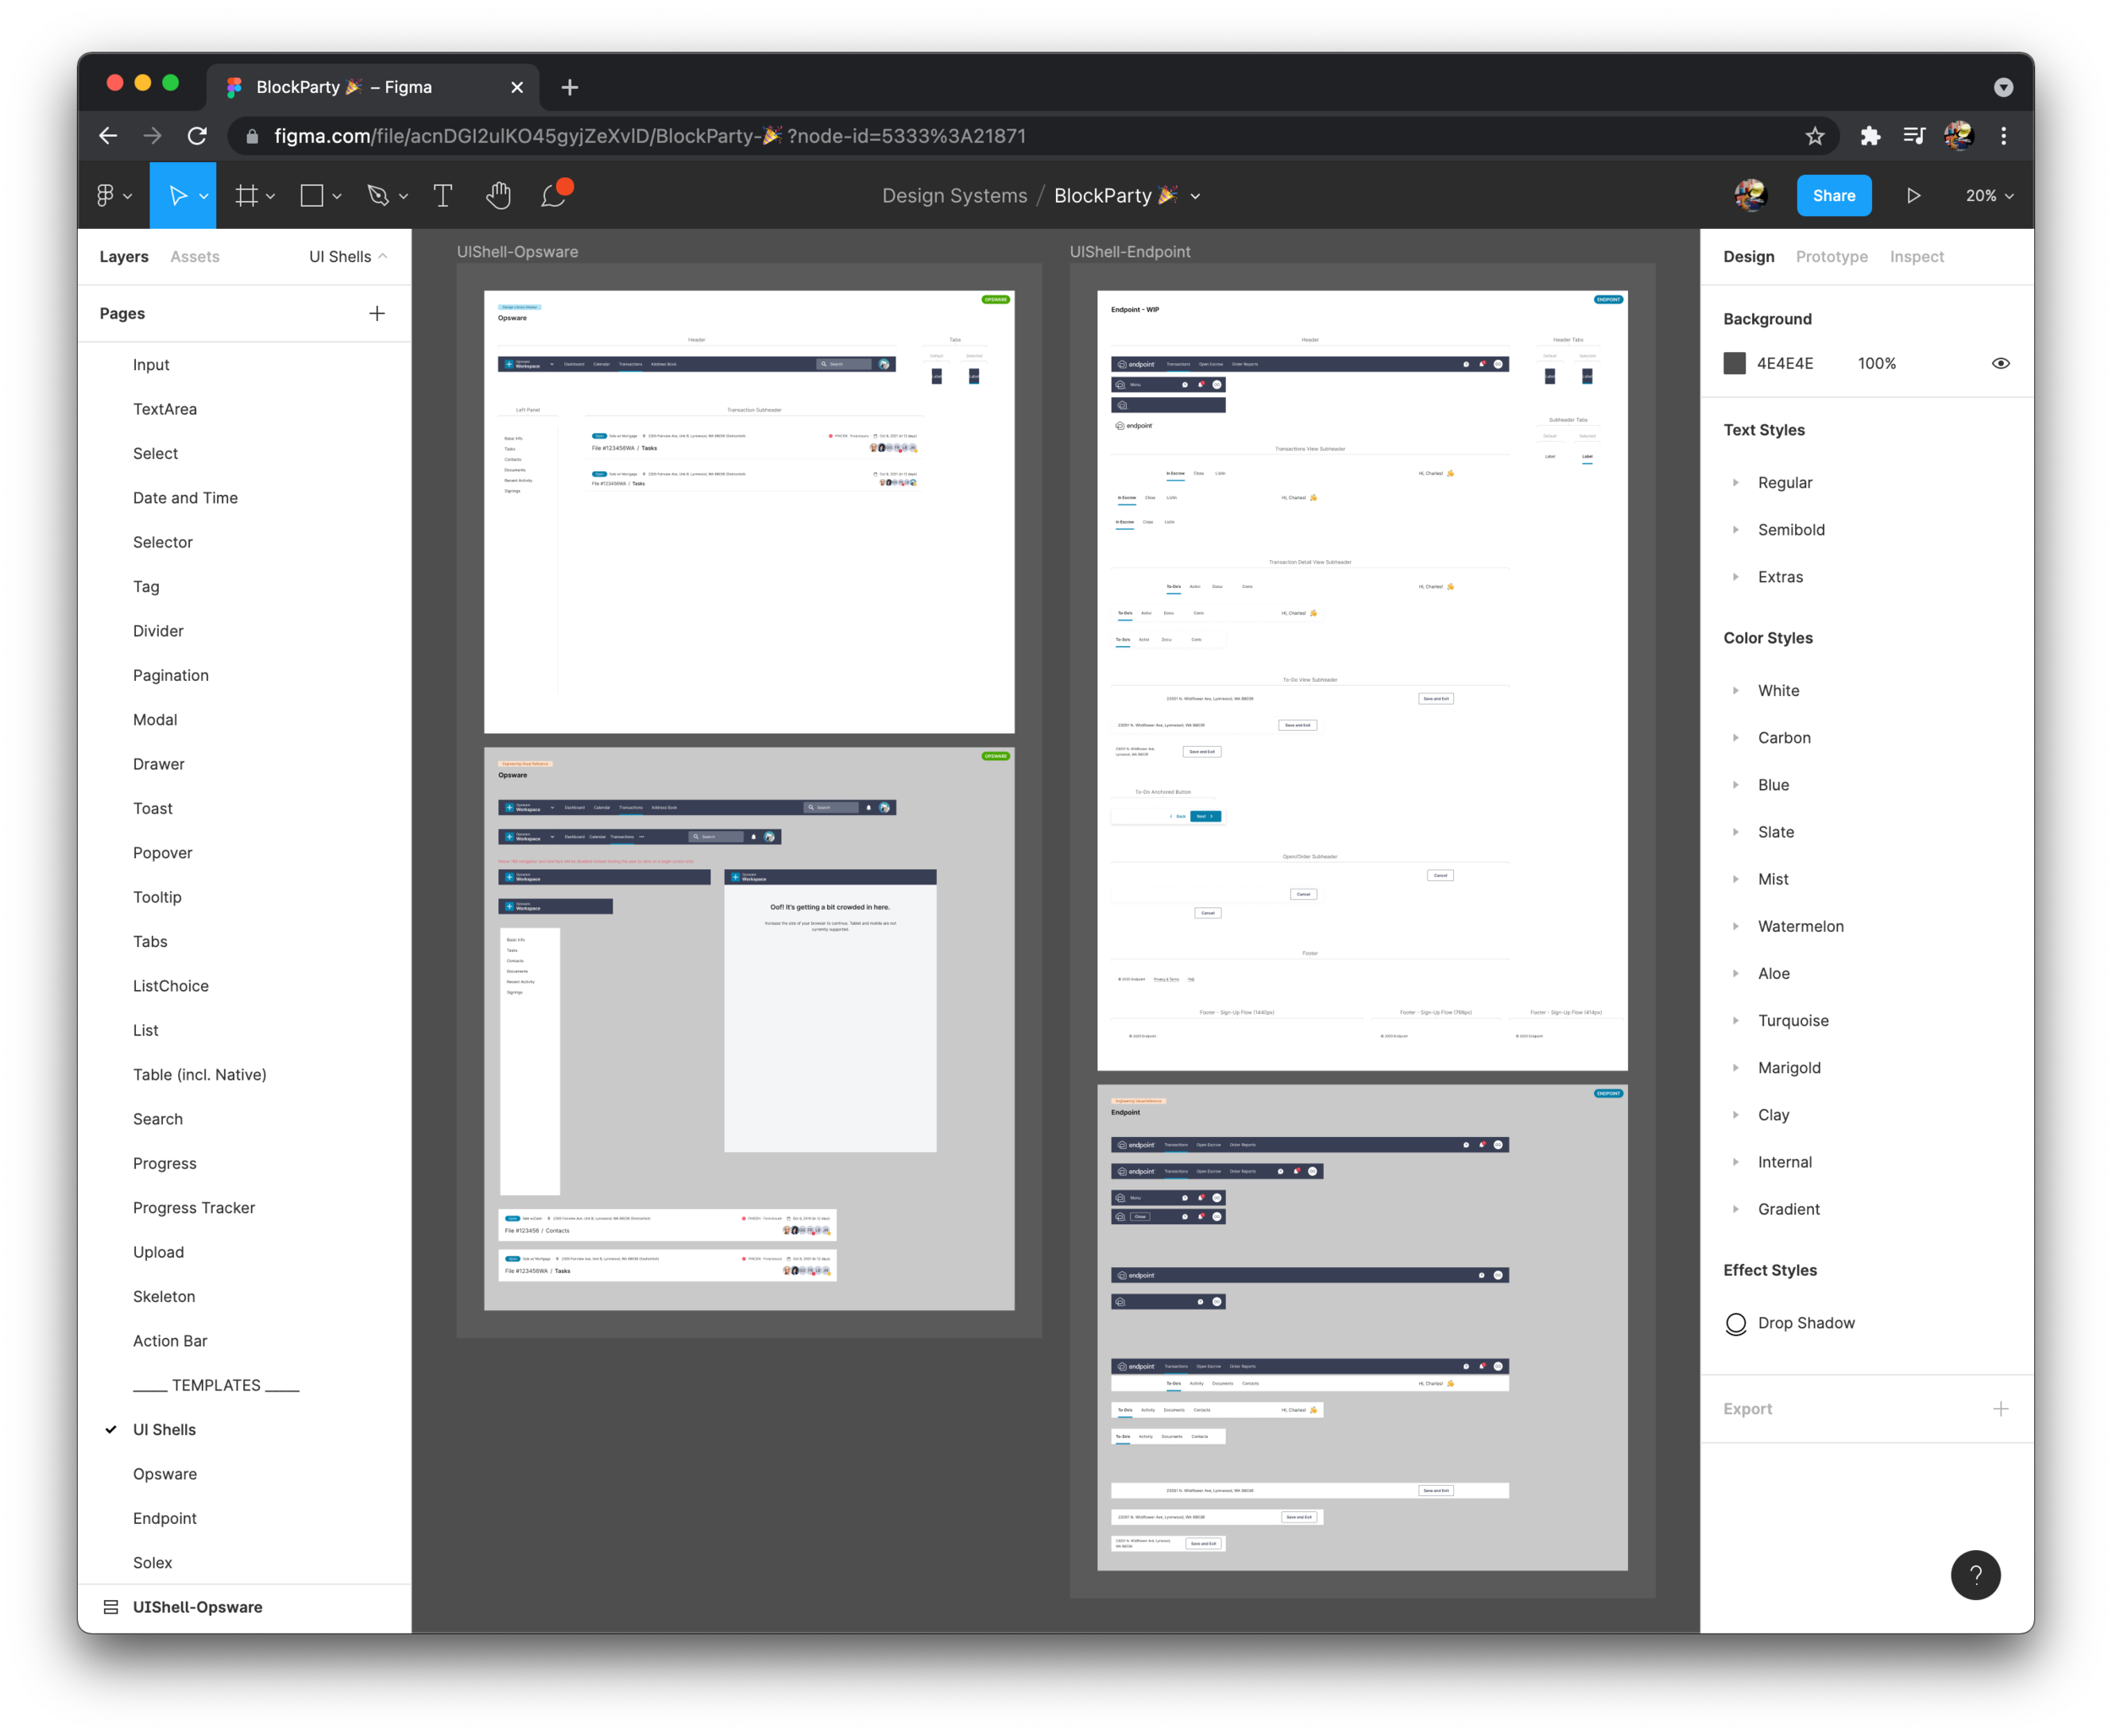Collapse the UI Shells pages dropdown
Viewport: 2112px width, 1736px height.
point(348,257)
